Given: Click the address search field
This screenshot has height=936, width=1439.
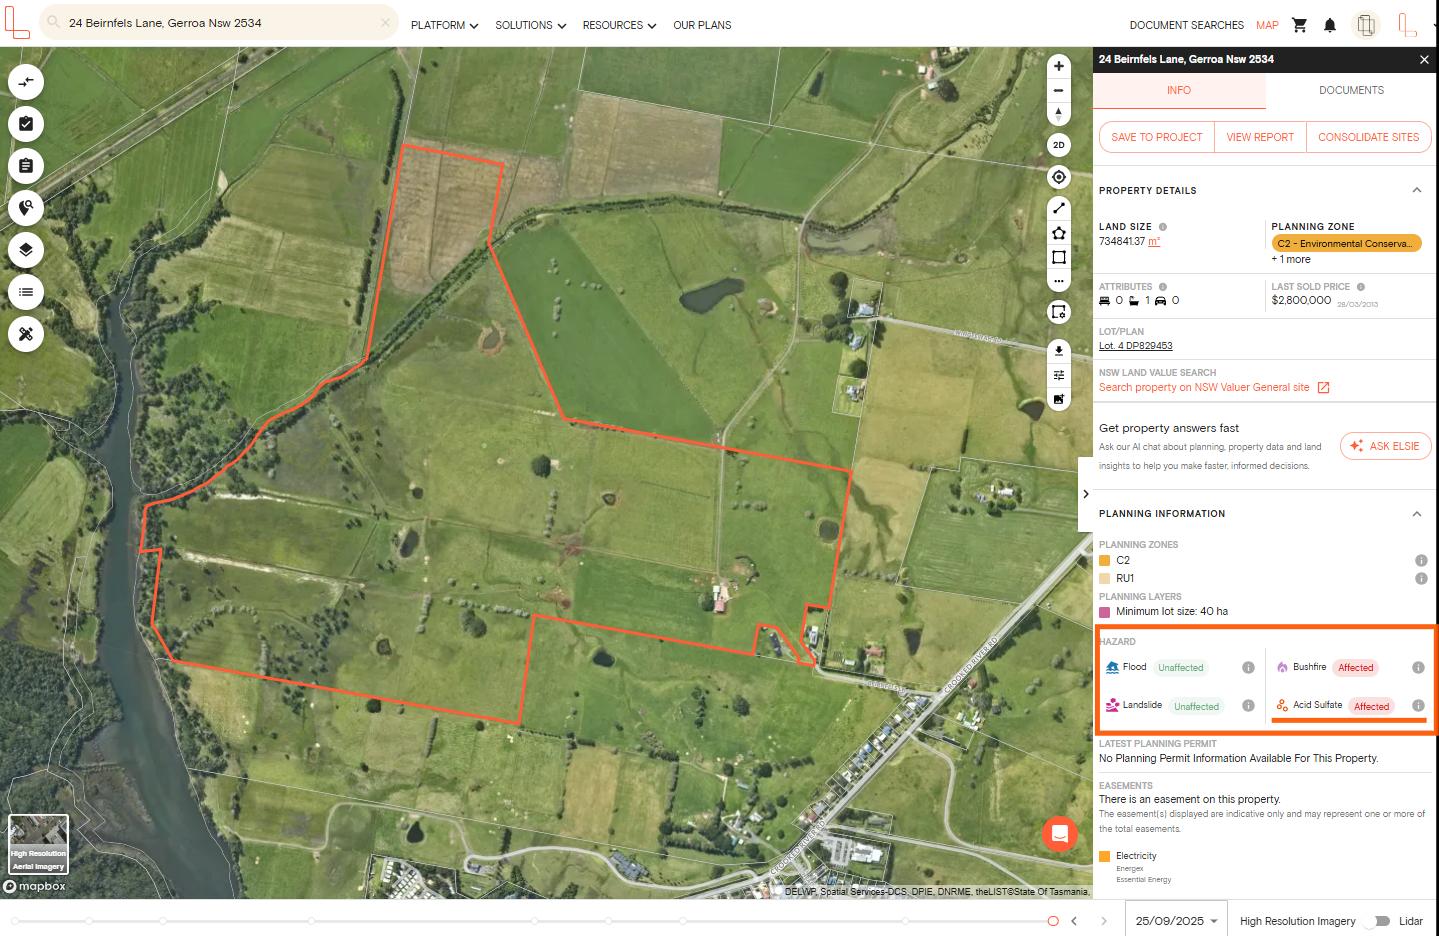Looking at the screenshot, I should pos(220,23).
